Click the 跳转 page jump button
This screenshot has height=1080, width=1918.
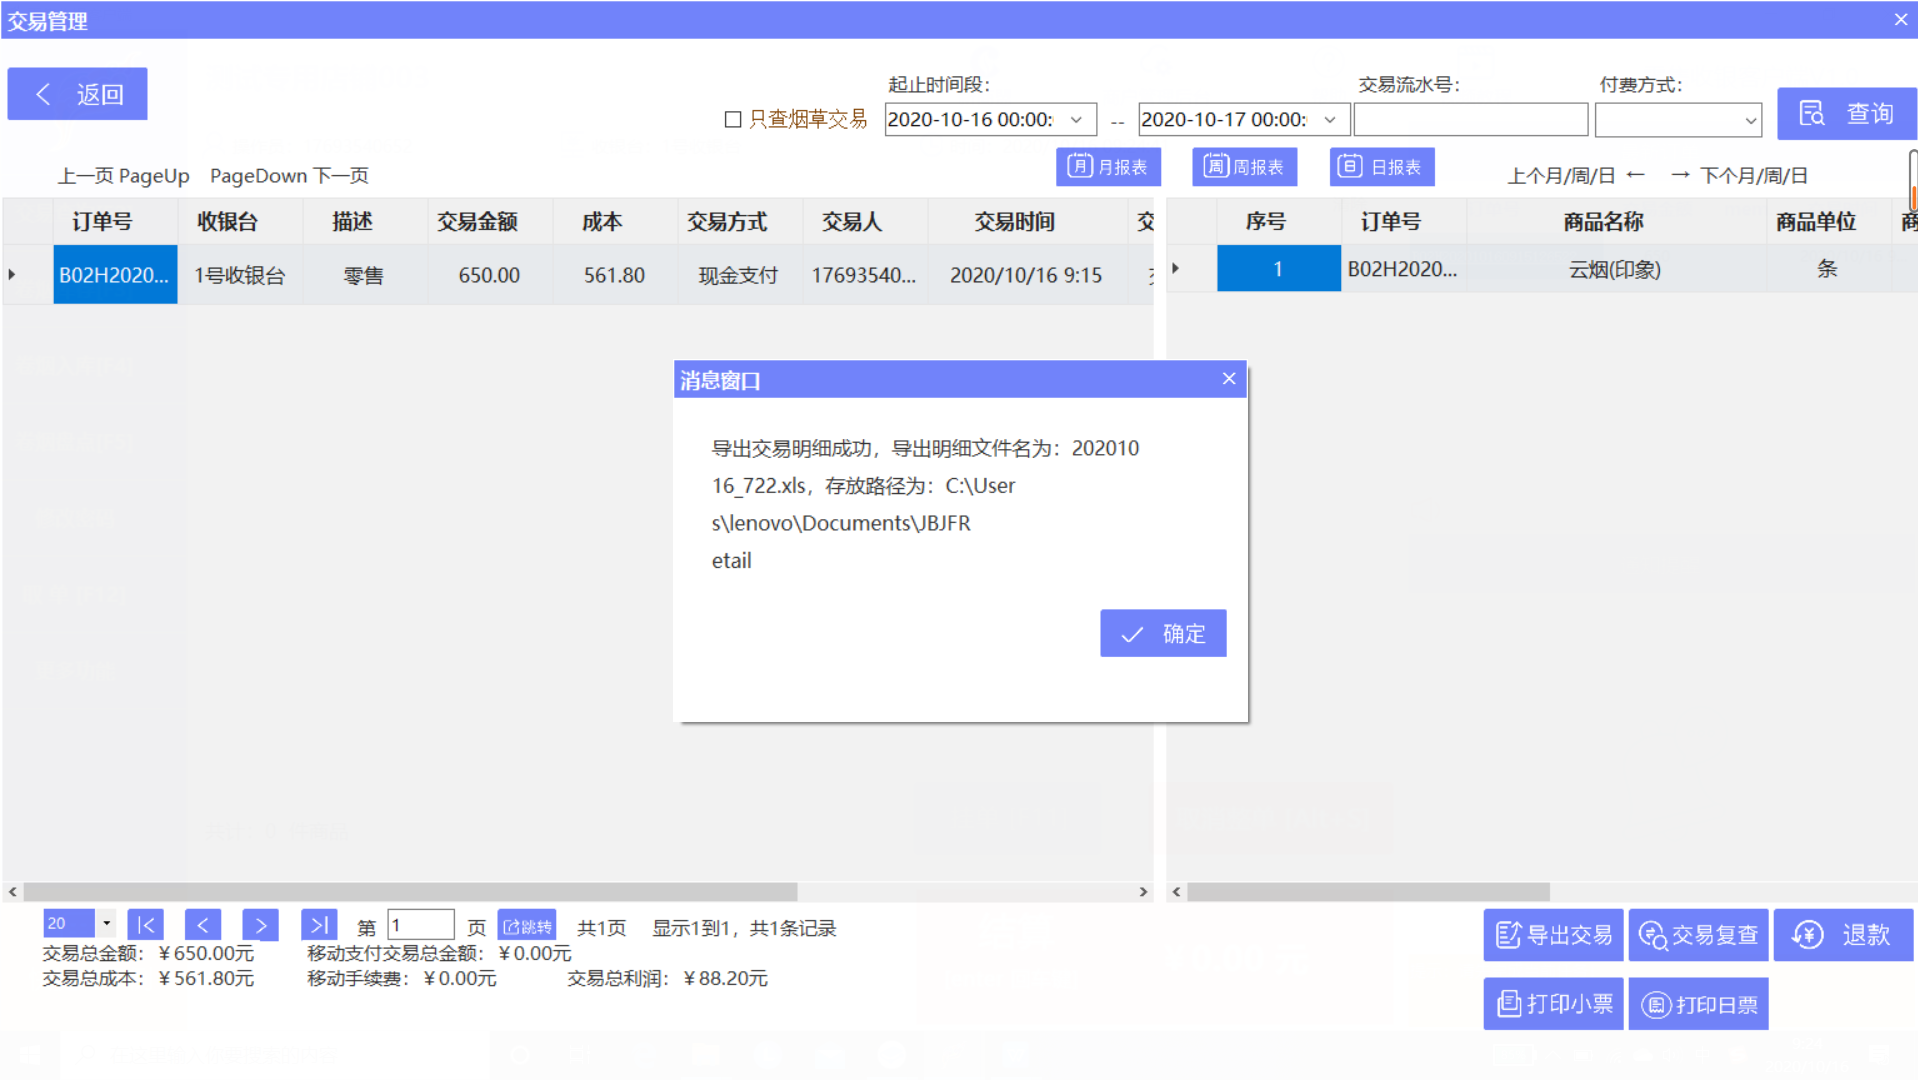pos(528,925)
